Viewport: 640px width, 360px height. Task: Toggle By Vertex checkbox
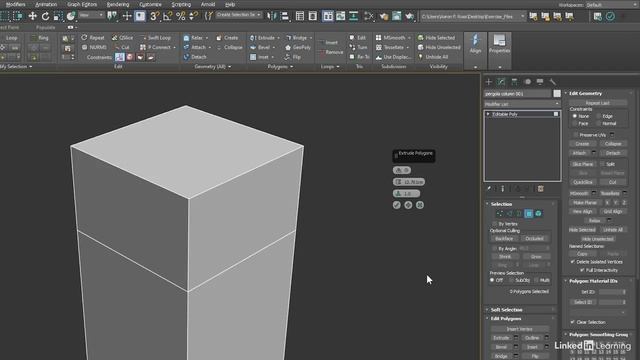pyautogui.click(x=494, y=224)
